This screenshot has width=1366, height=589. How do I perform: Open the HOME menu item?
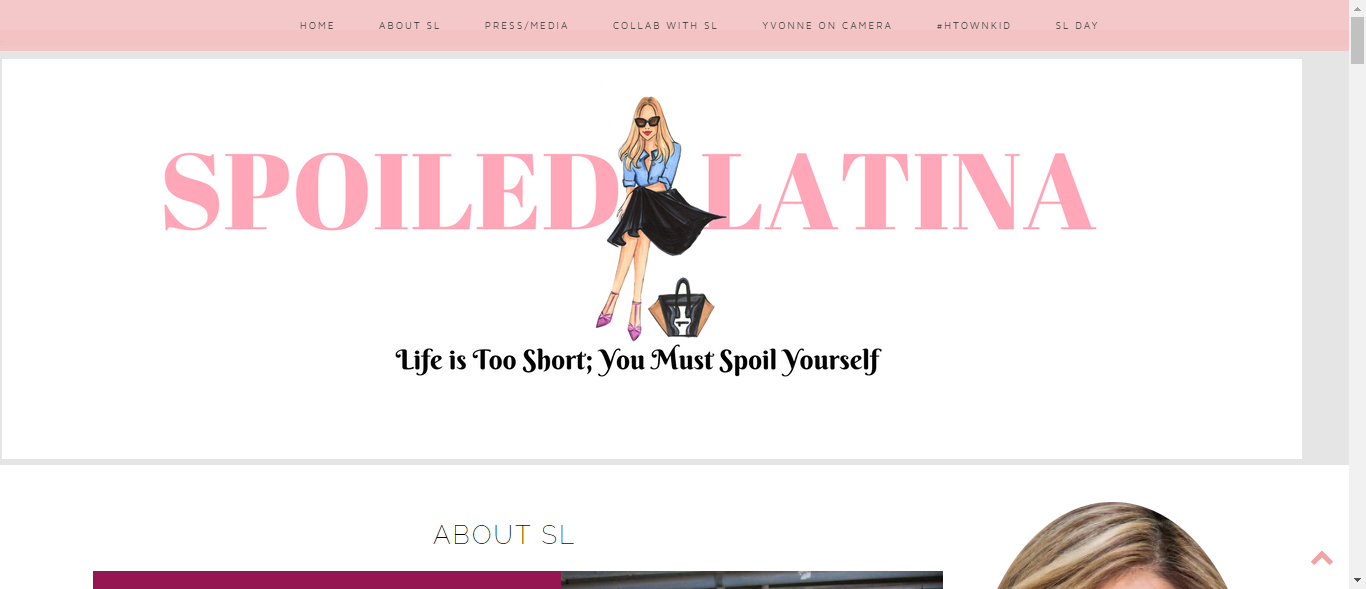pyautogui.click(x=317, y=26)
